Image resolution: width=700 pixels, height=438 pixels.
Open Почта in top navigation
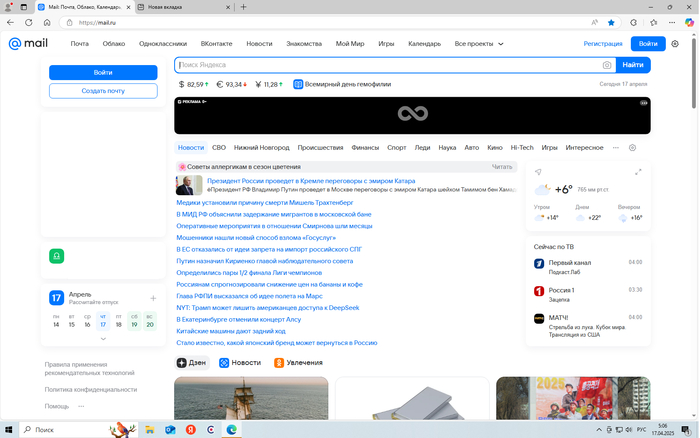pos(79,44)
